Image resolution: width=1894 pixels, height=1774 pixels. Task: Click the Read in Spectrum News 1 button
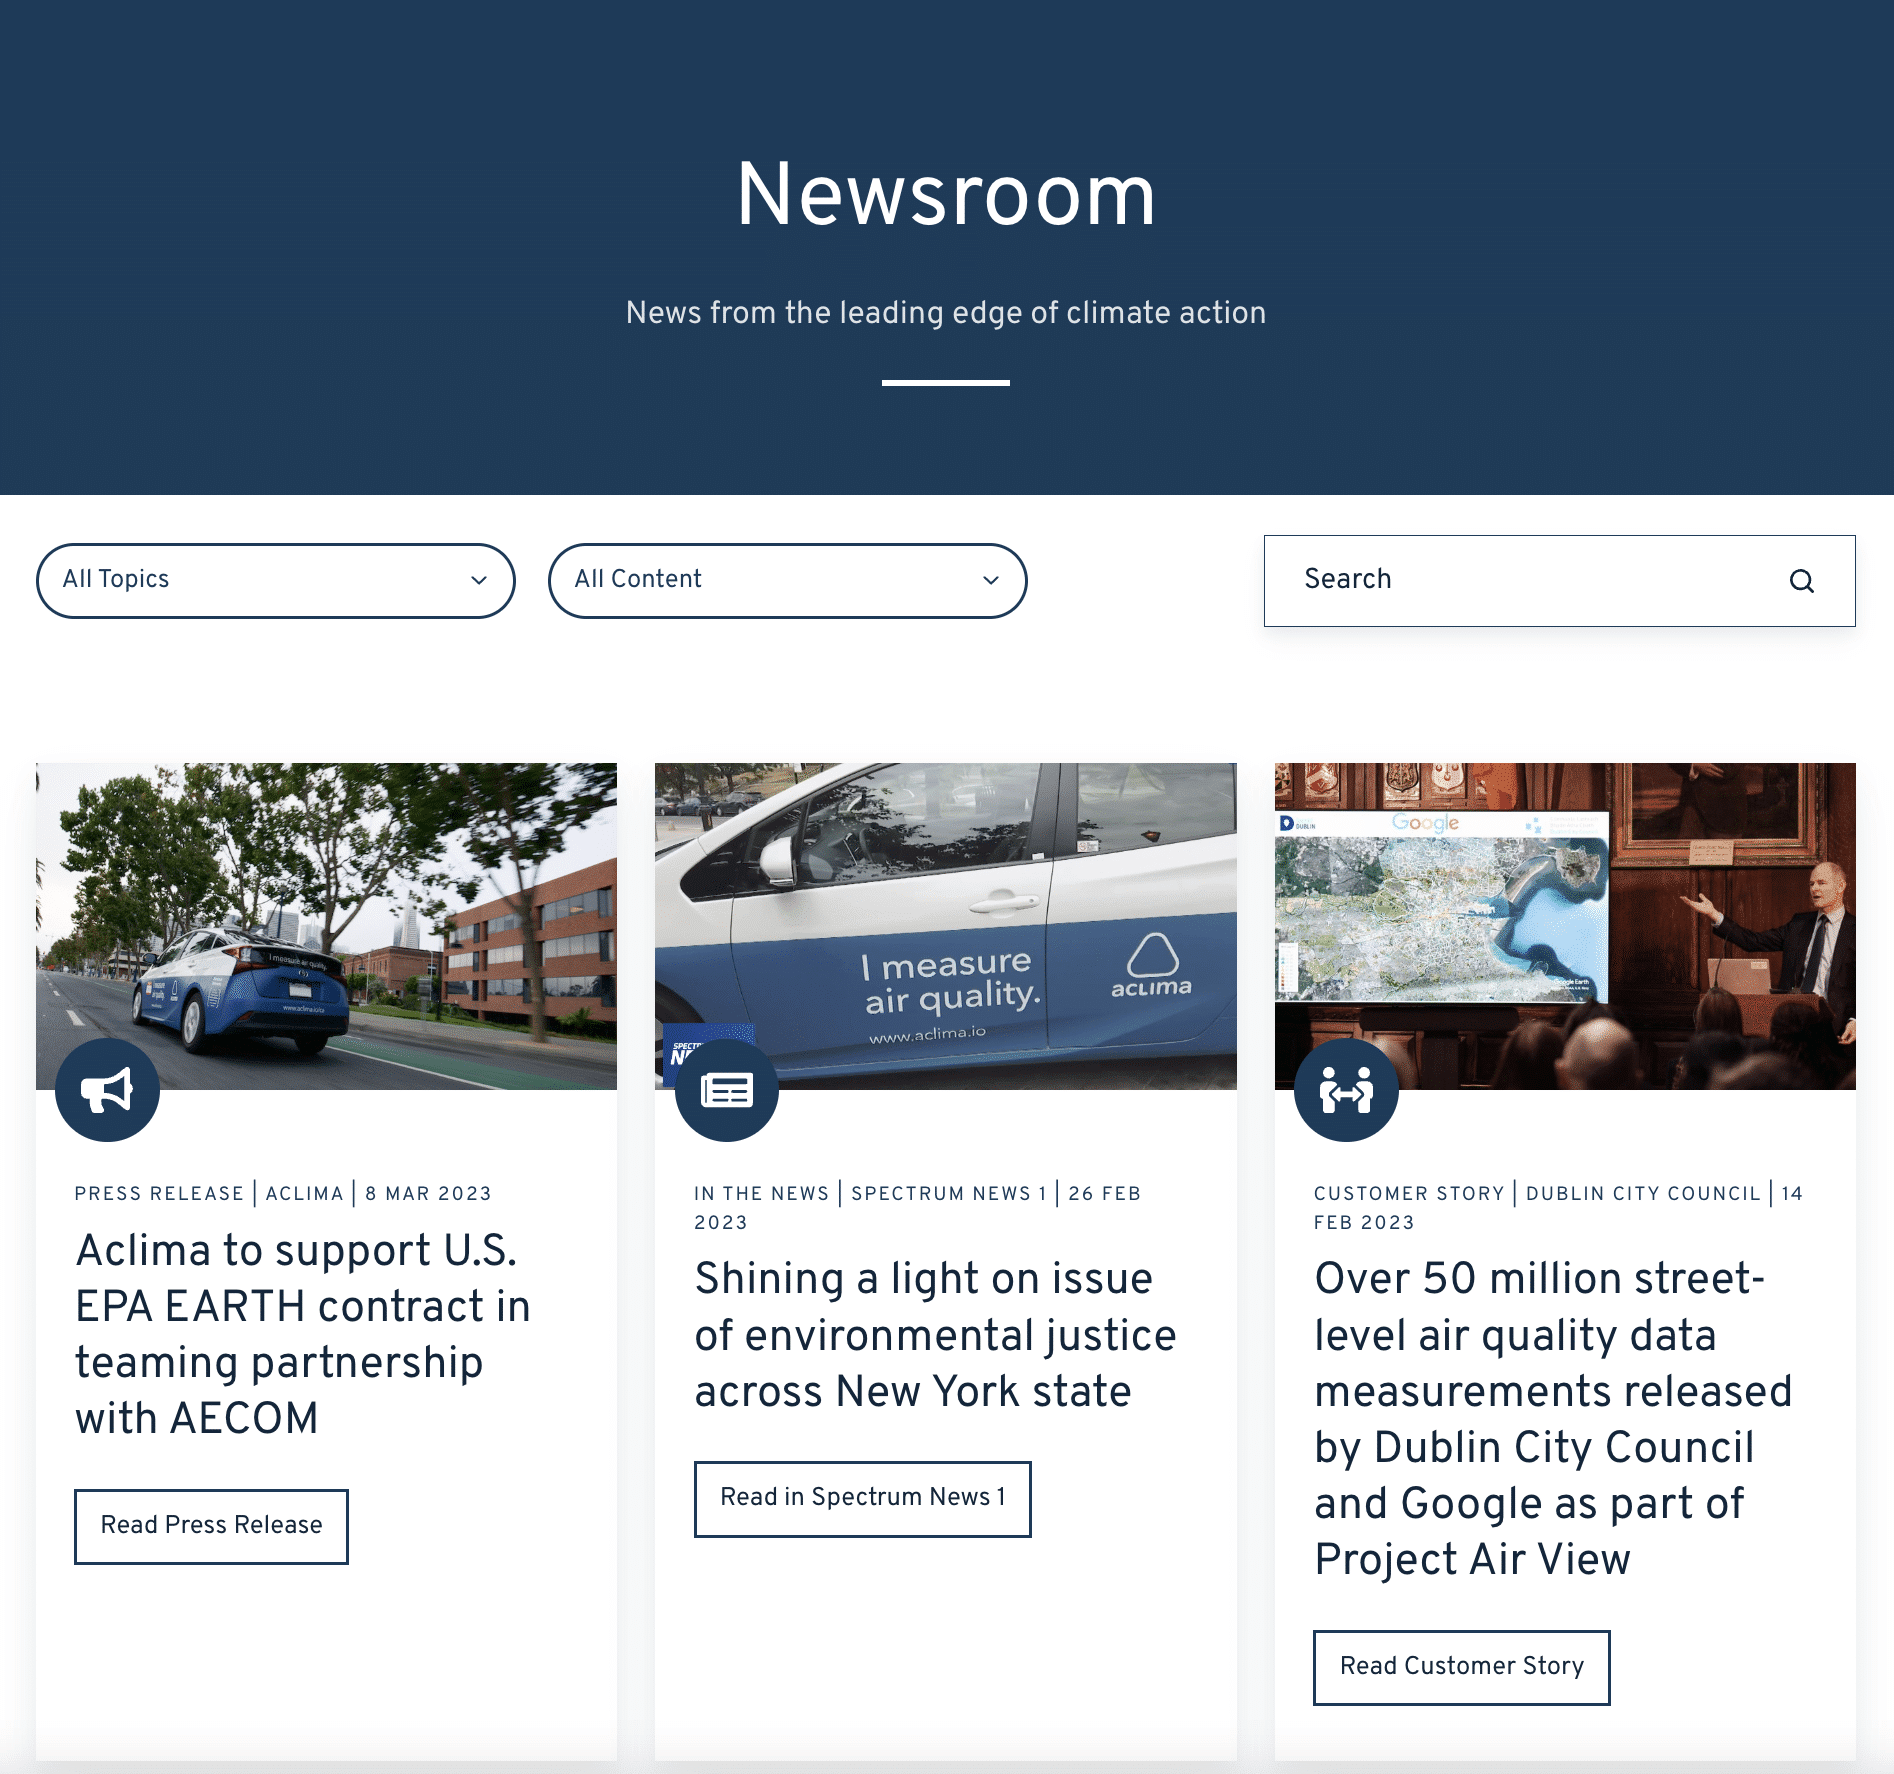(x=862, y=1497)
